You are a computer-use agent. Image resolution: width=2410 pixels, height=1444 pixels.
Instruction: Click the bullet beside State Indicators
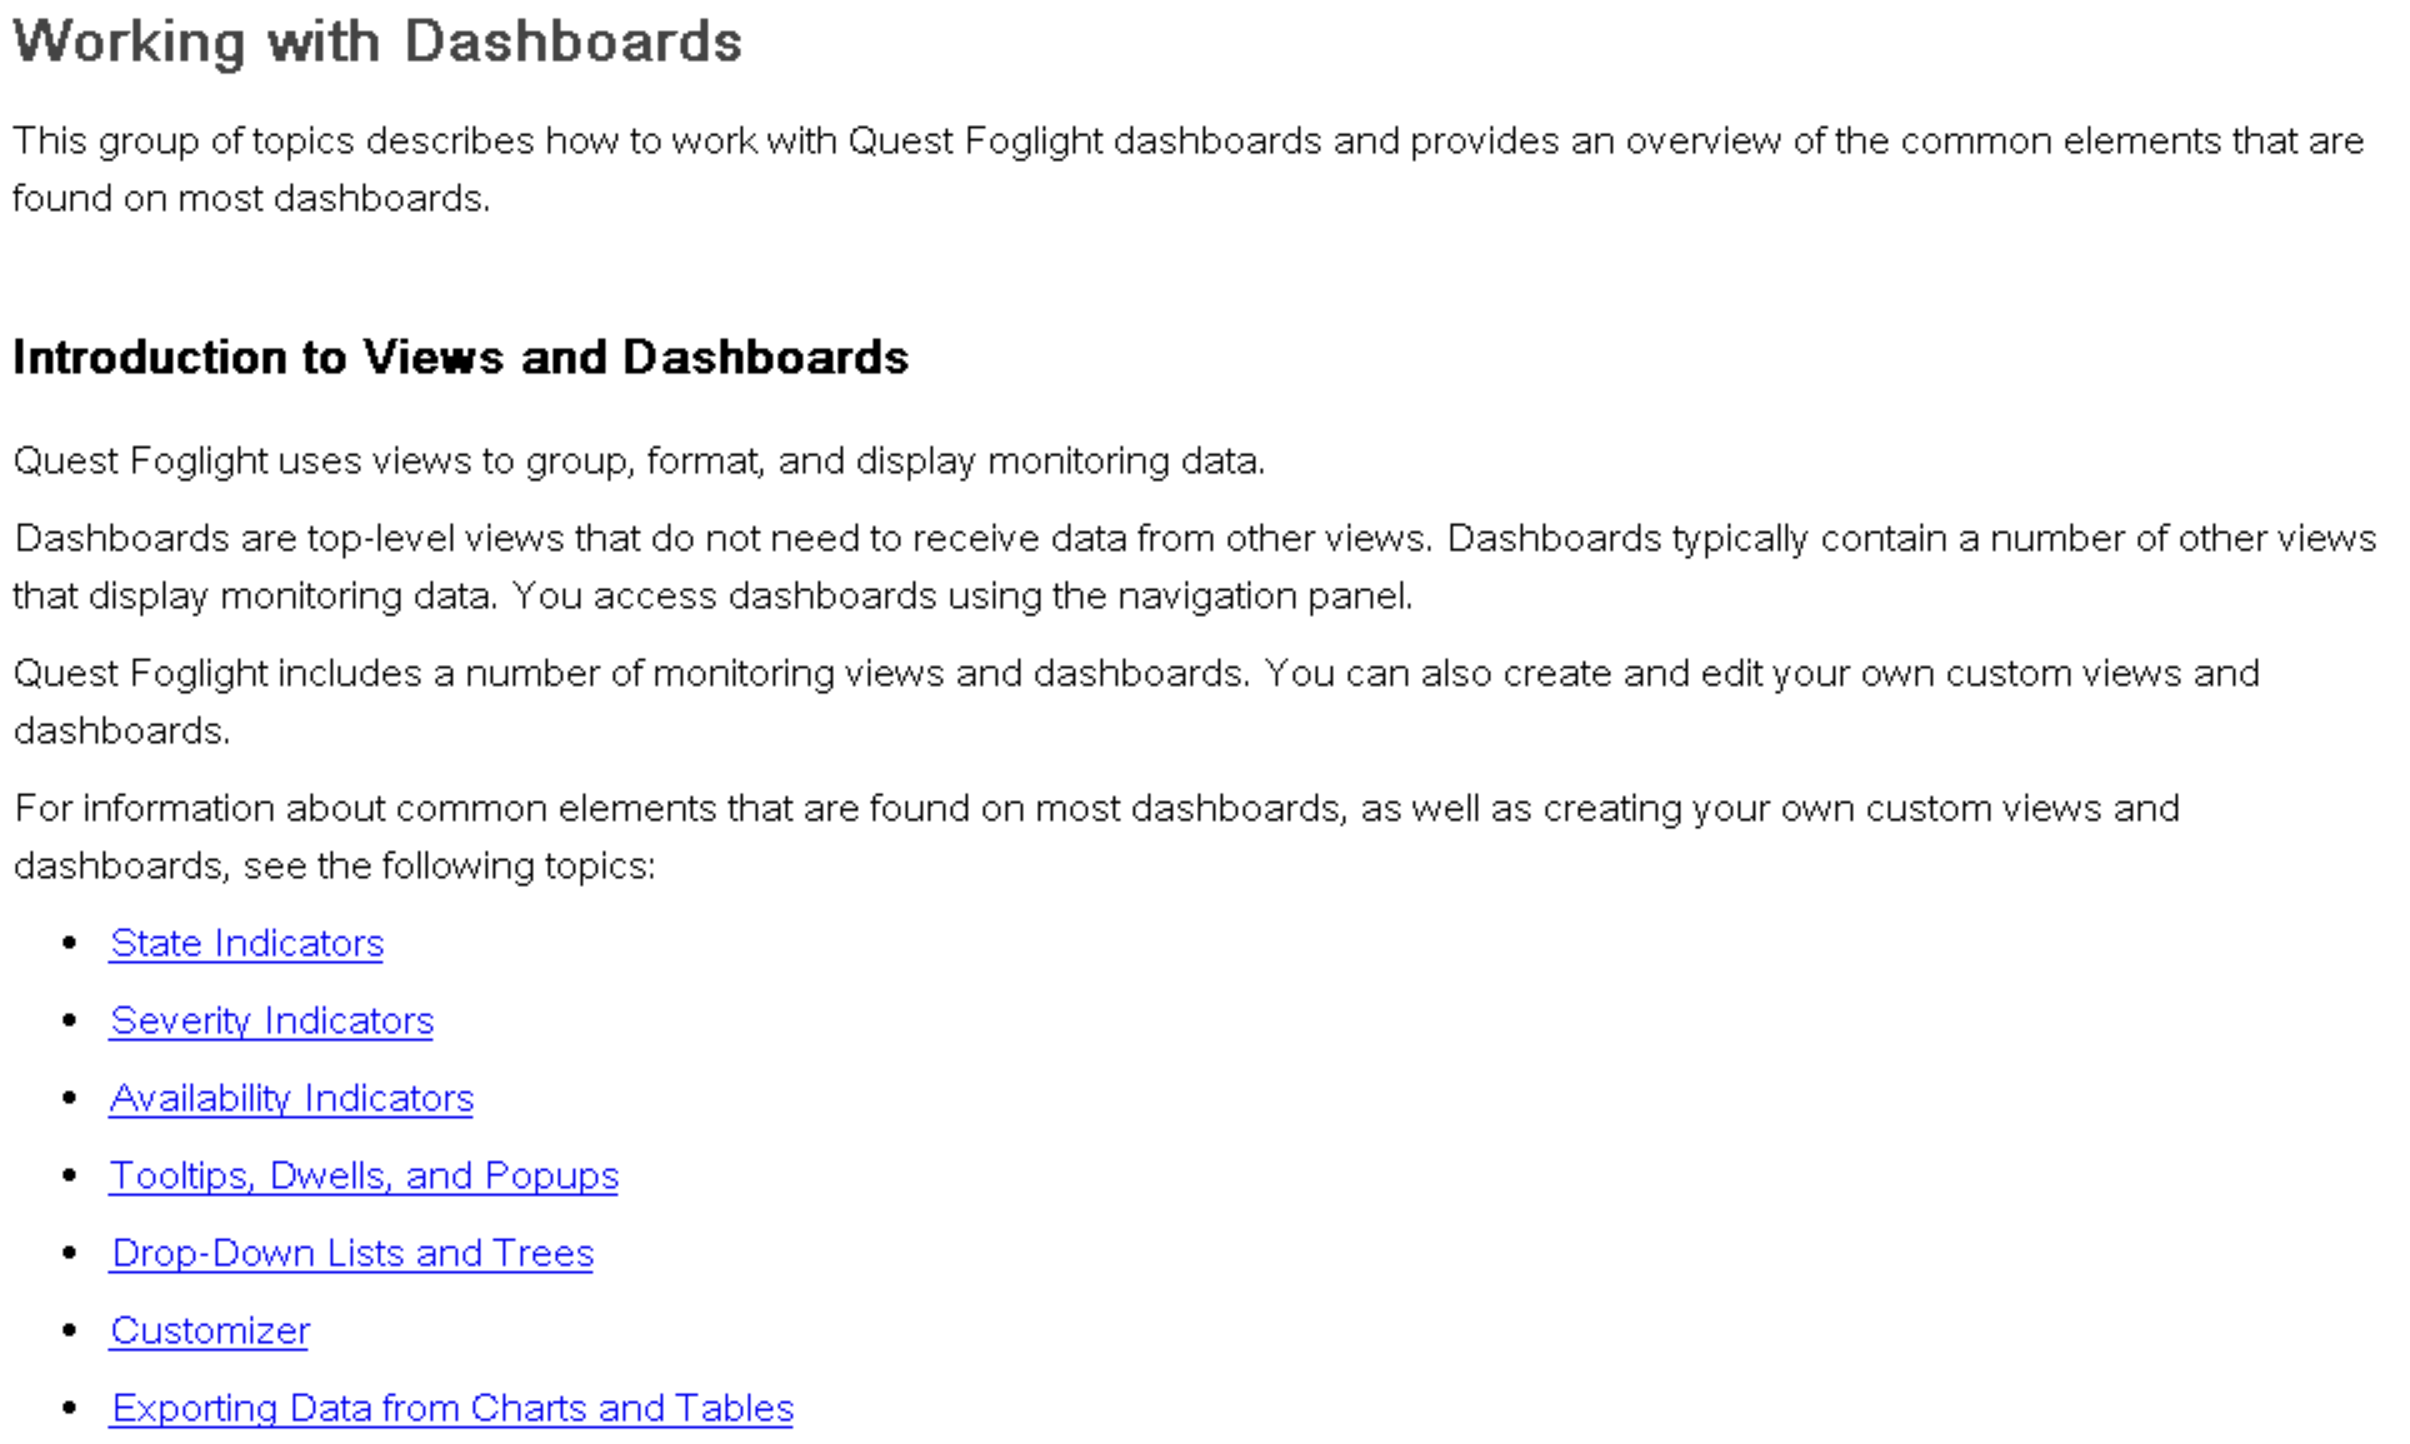pyautogui.click(x=70, y=943)
